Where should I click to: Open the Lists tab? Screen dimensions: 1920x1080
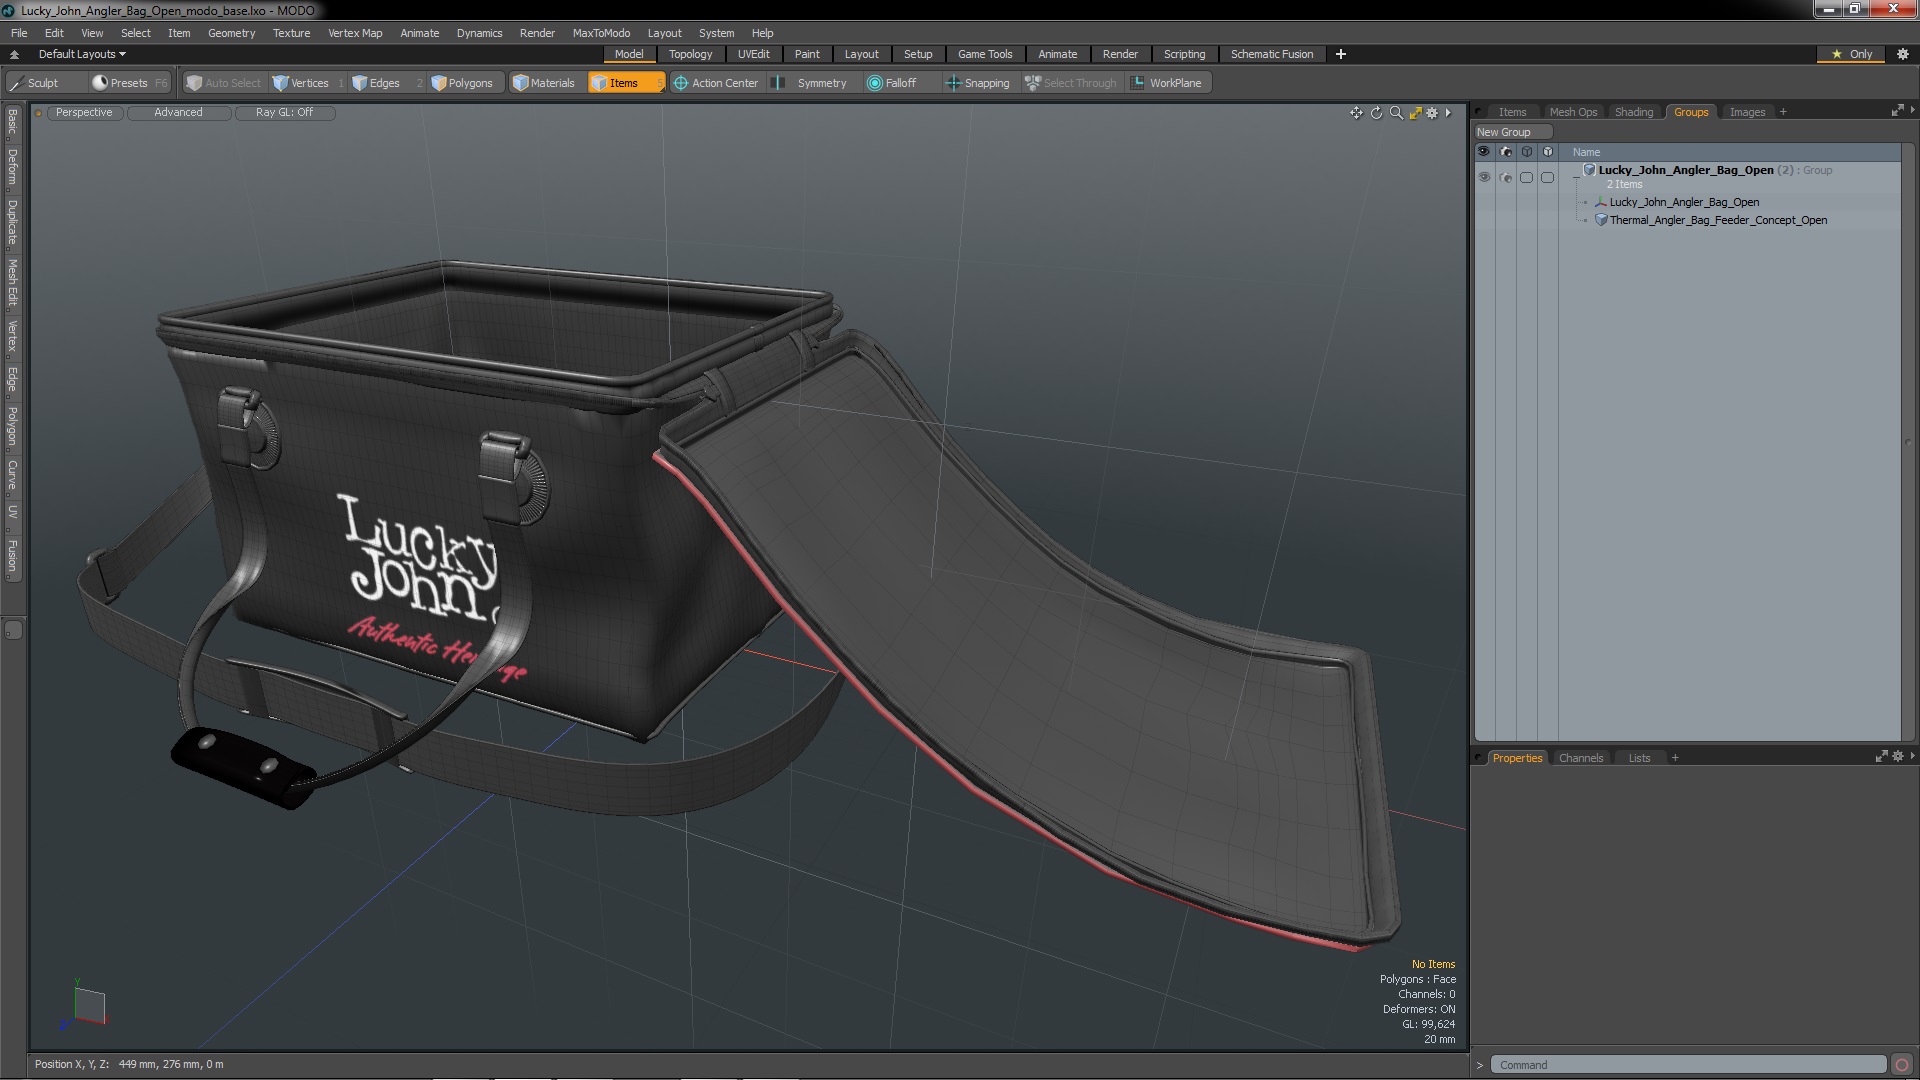point(1639,758)
